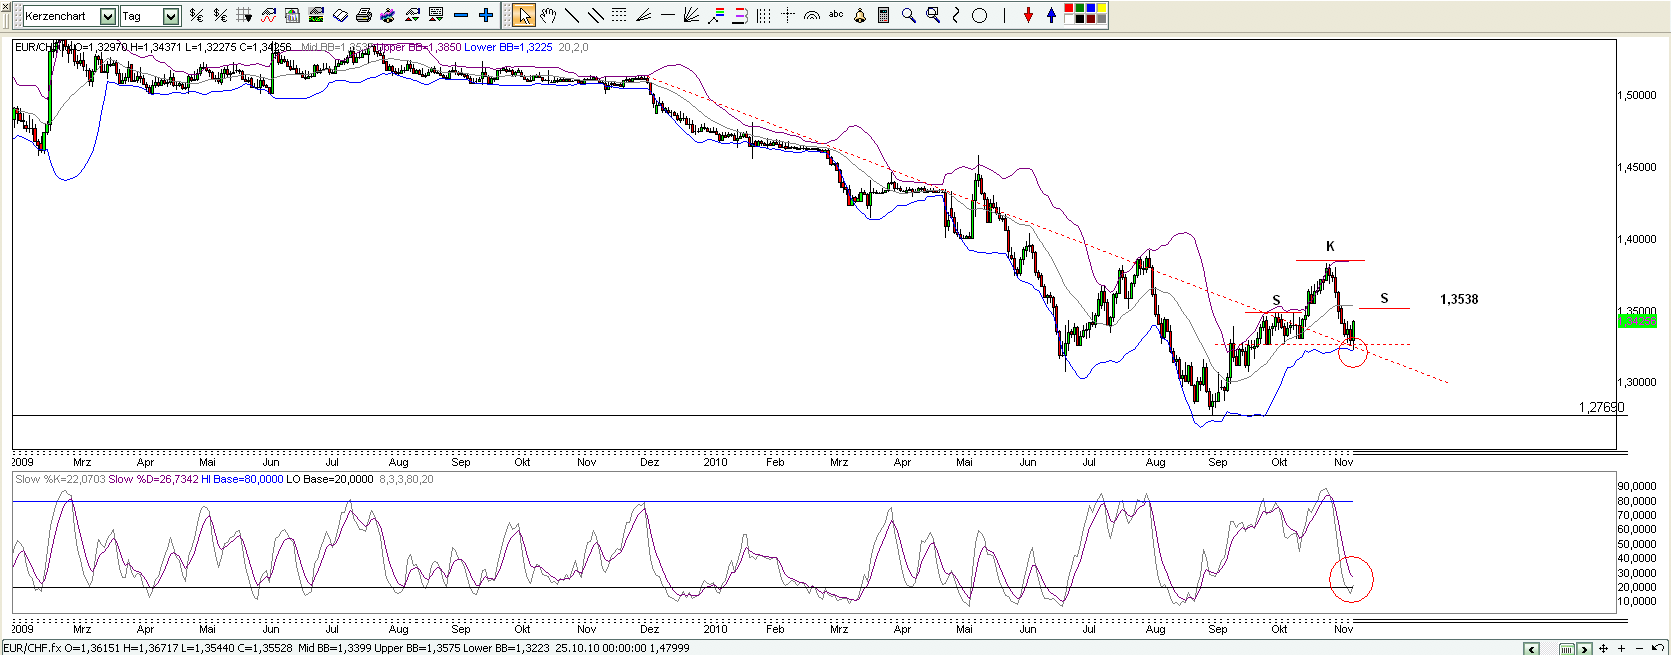
Task: Click the second dollar/euro currency icon
Action: tap(220, 15)
